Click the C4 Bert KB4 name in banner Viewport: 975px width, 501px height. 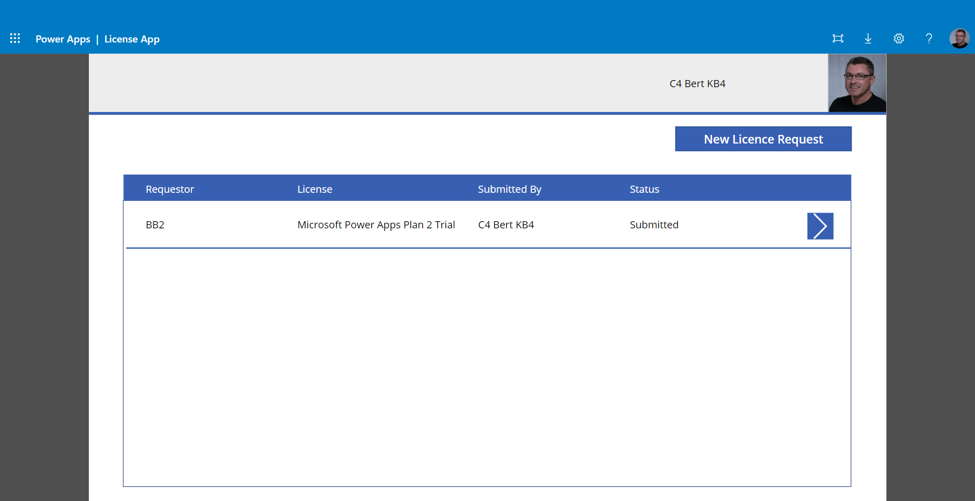click(697, 84)
